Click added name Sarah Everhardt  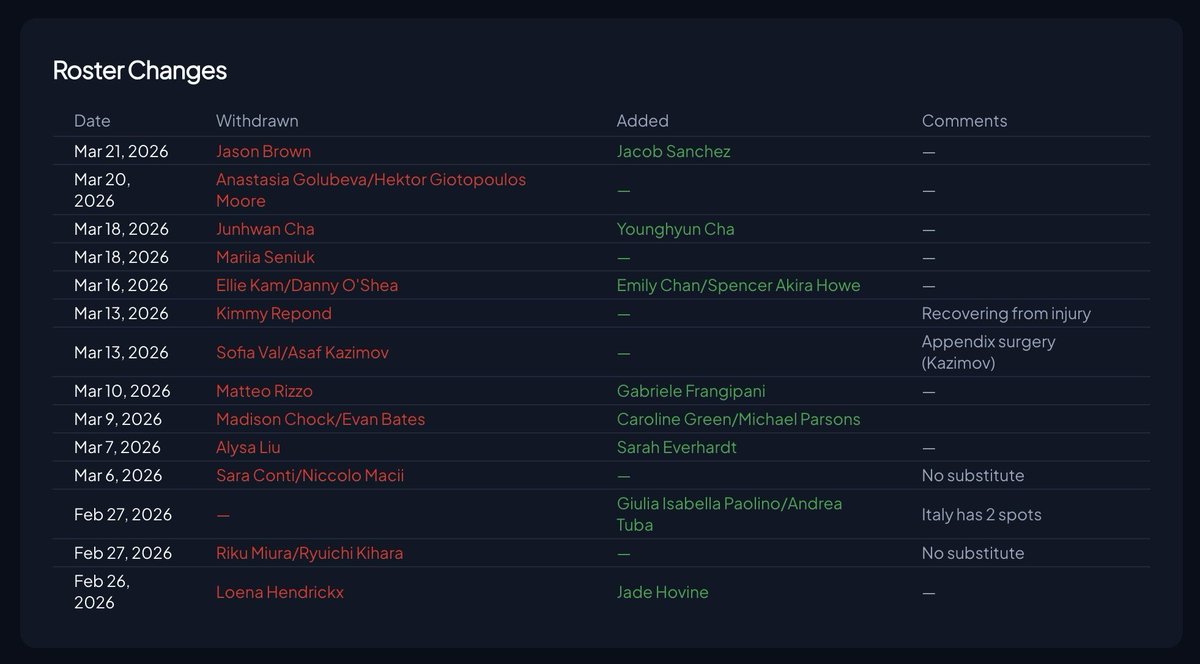pos(676,447)
